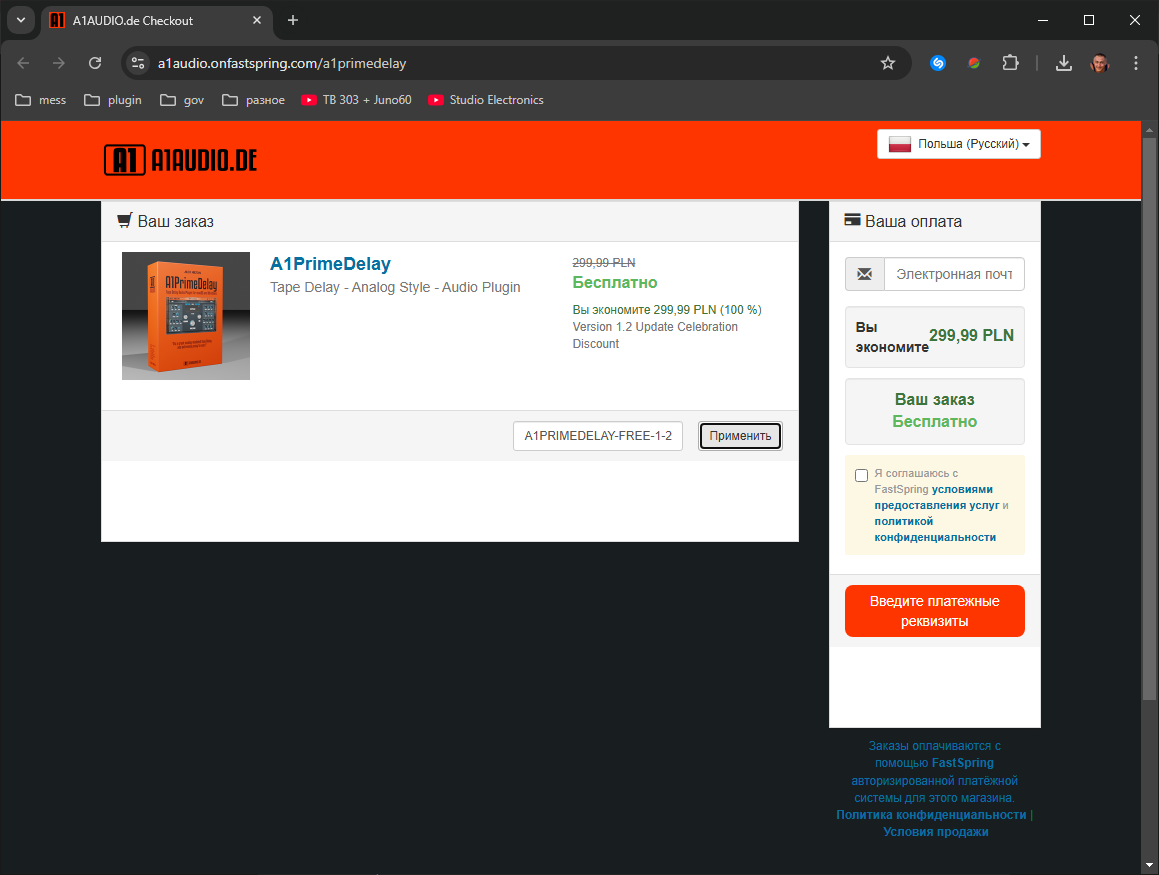This screenshot has height=875, width=1159.
Task: Open the разное bookmarks folder
Action: pos(254,100)
